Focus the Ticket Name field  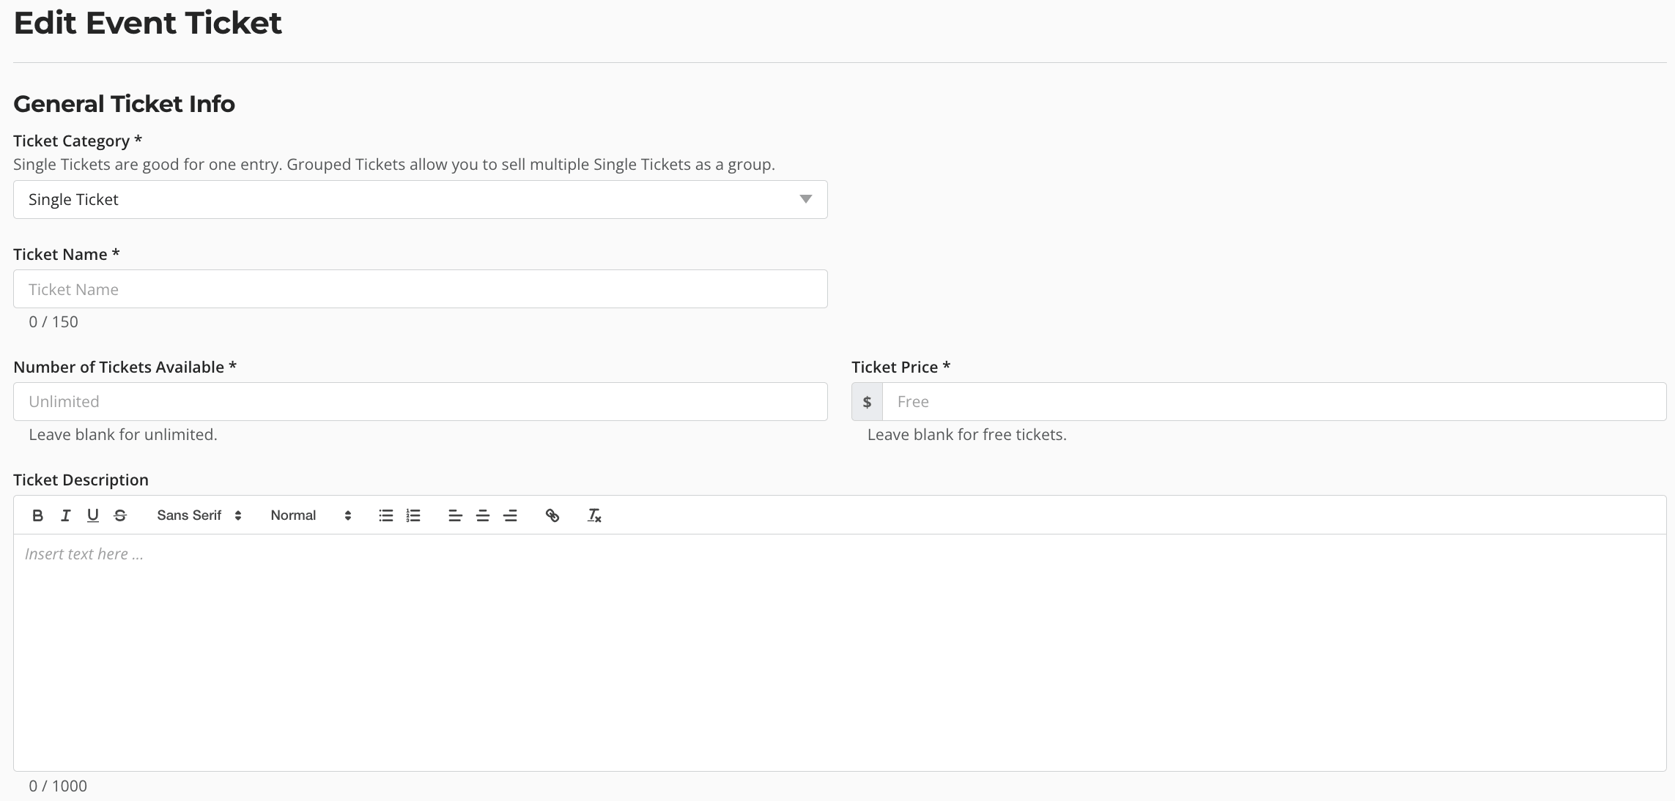420,289
